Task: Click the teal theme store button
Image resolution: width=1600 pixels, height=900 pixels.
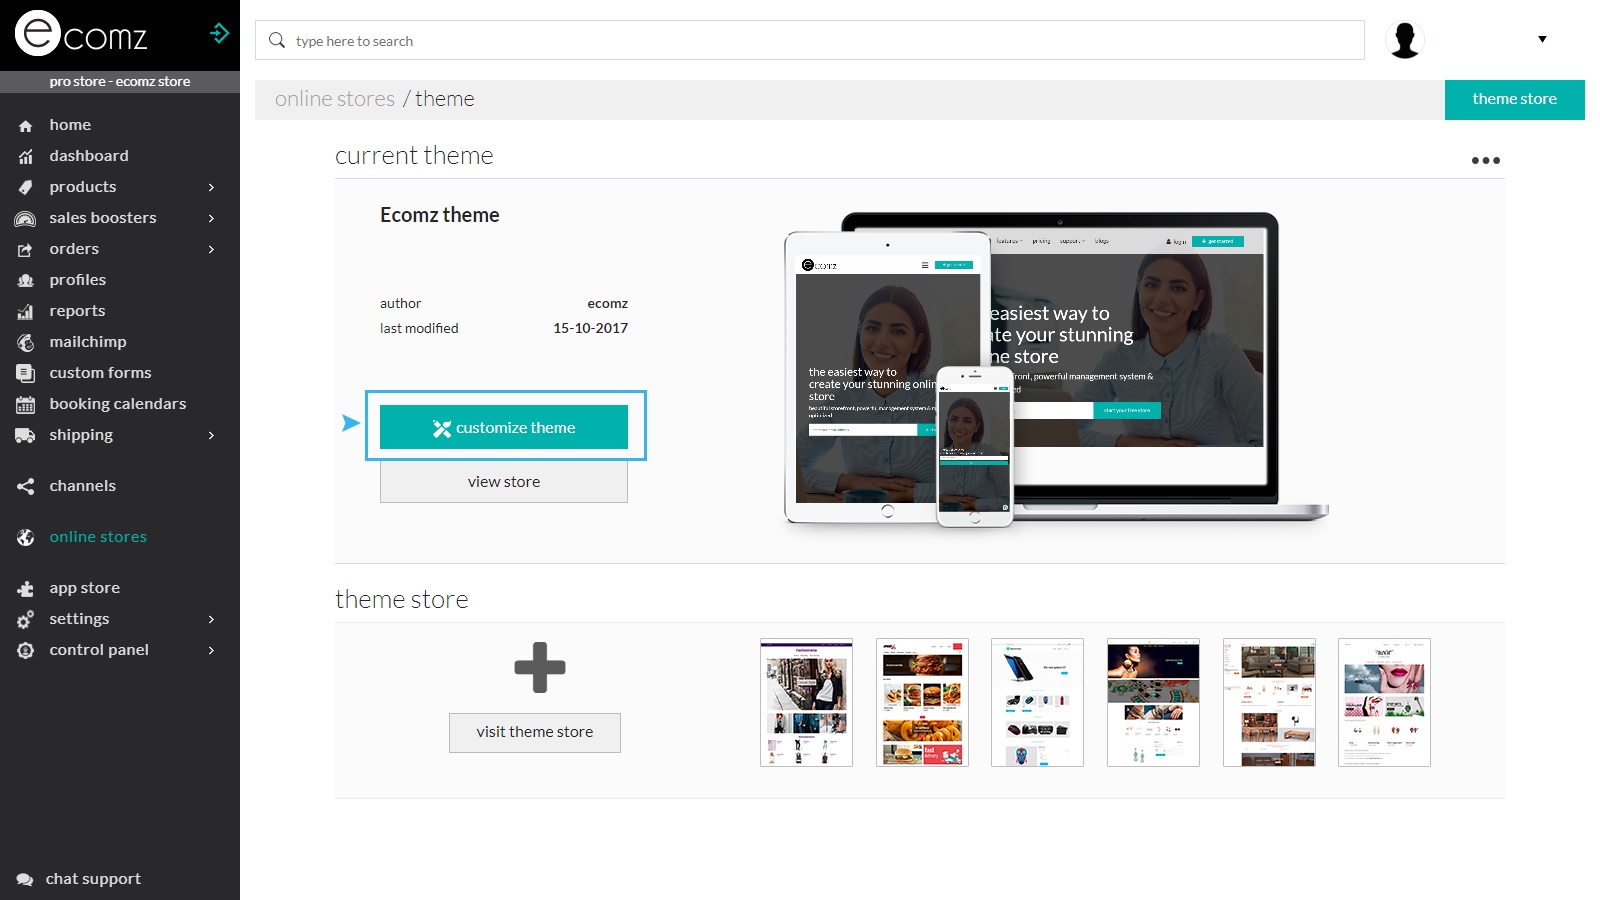Action: pos(1515,99)
